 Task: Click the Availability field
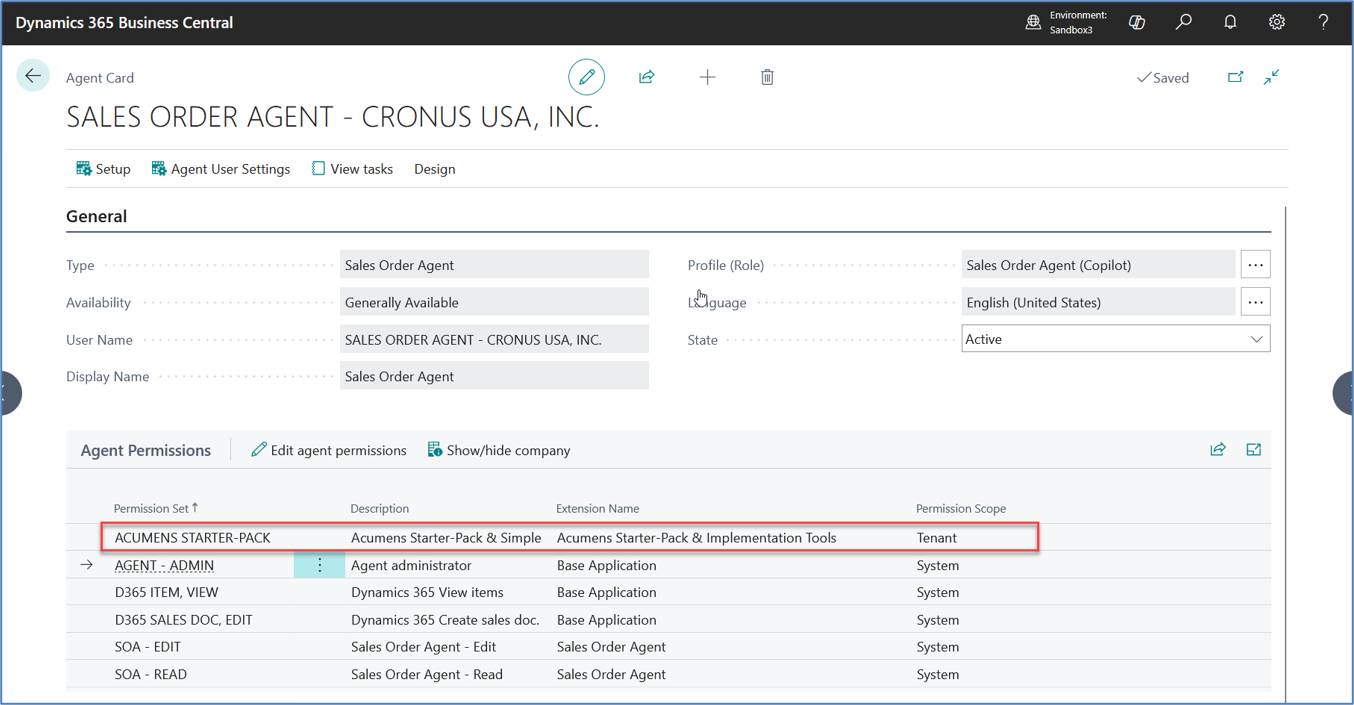pos(494,302)
